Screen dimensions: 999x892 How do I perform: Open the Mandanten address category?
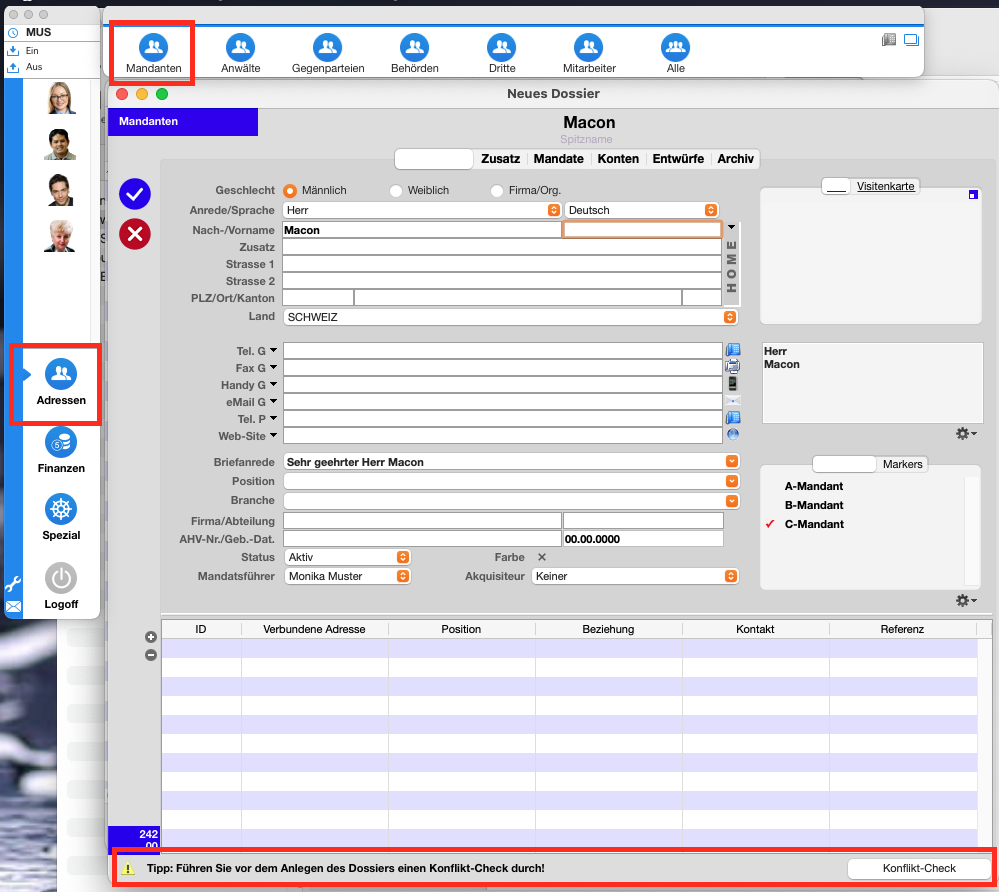(x=153, y=54)
